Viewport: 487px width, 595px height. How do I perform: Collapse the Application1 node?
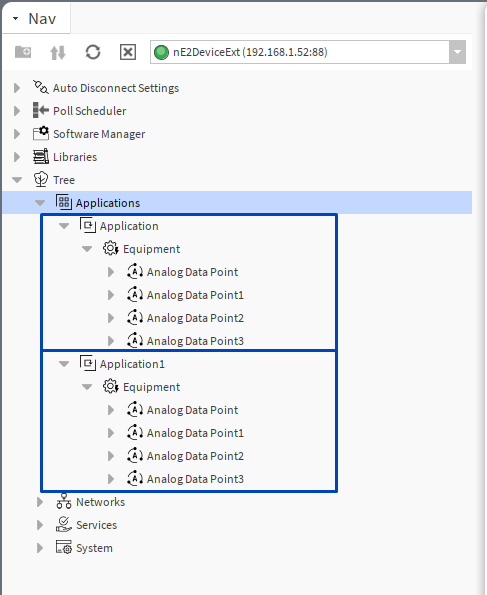pyautogui.click(x=64, y=364)
